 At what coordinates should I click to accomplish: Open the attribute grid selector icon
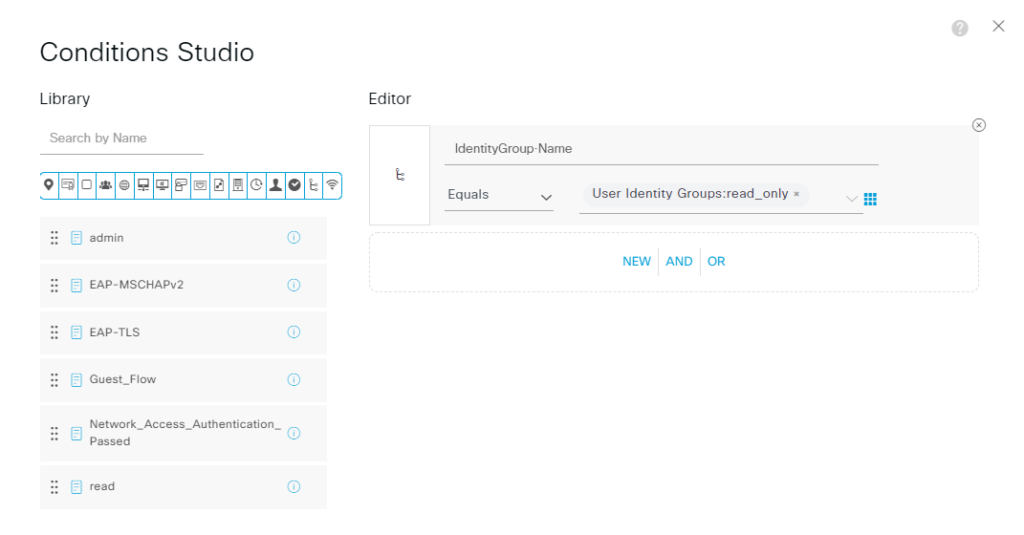[870, 199]
